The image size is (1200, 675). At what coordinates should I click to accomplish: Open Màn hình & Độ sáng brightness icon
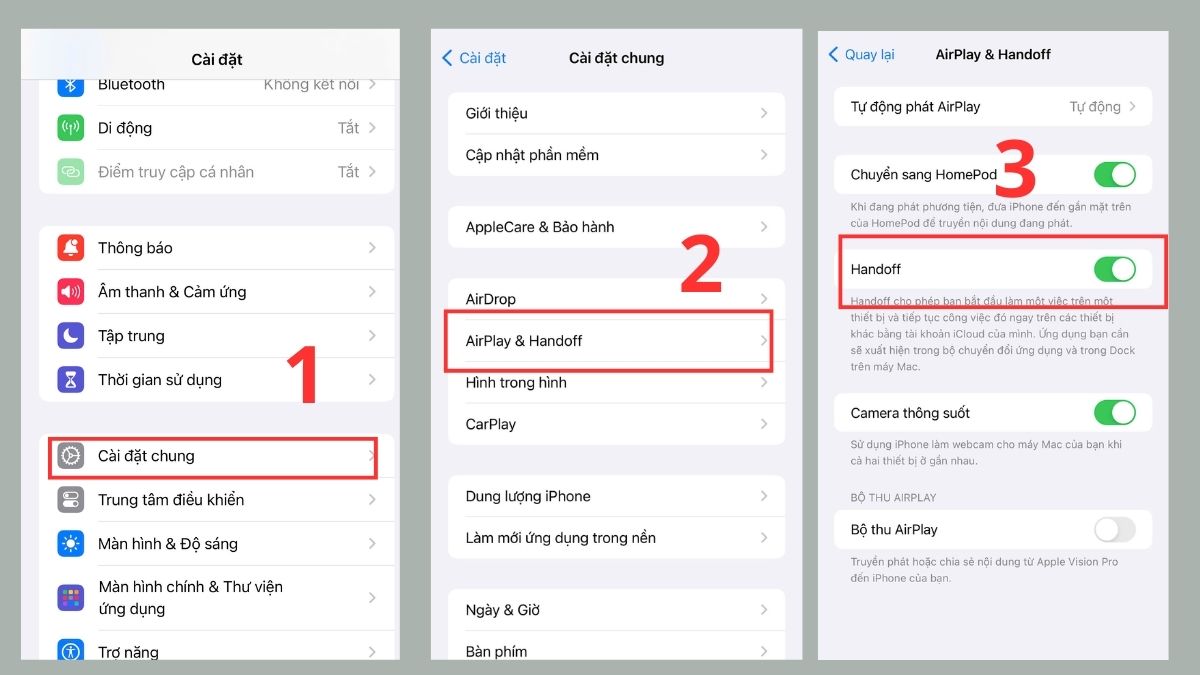pos(71,543)
